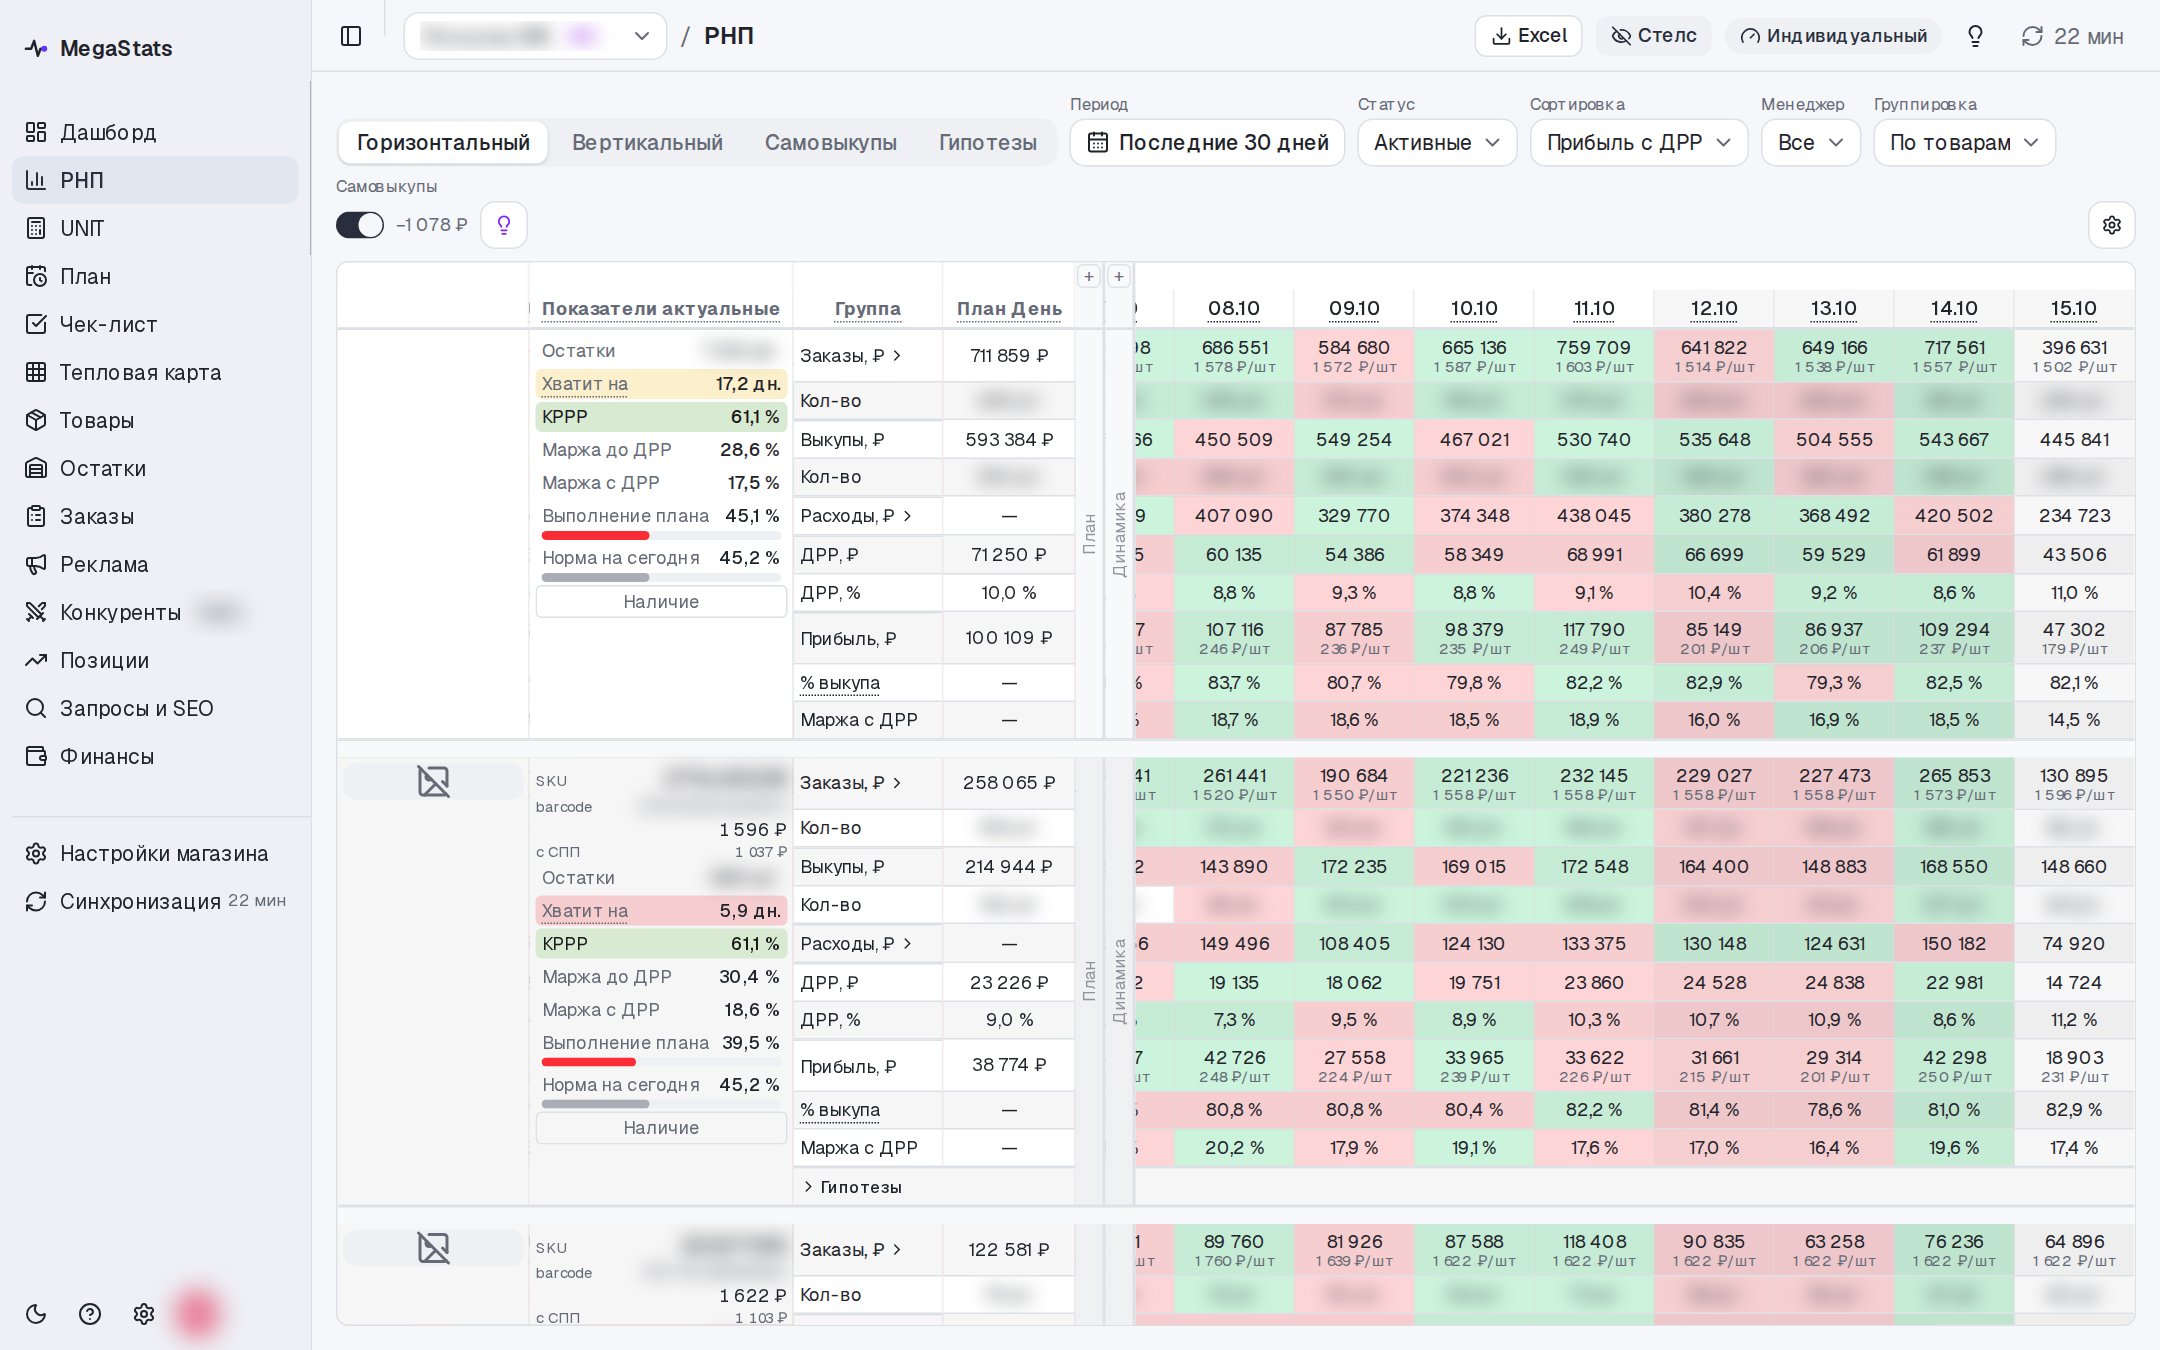This screenshot has width=2160, height=1350.
Task: Open Период Последние 30 дней picker
Action: [1207, 142]
